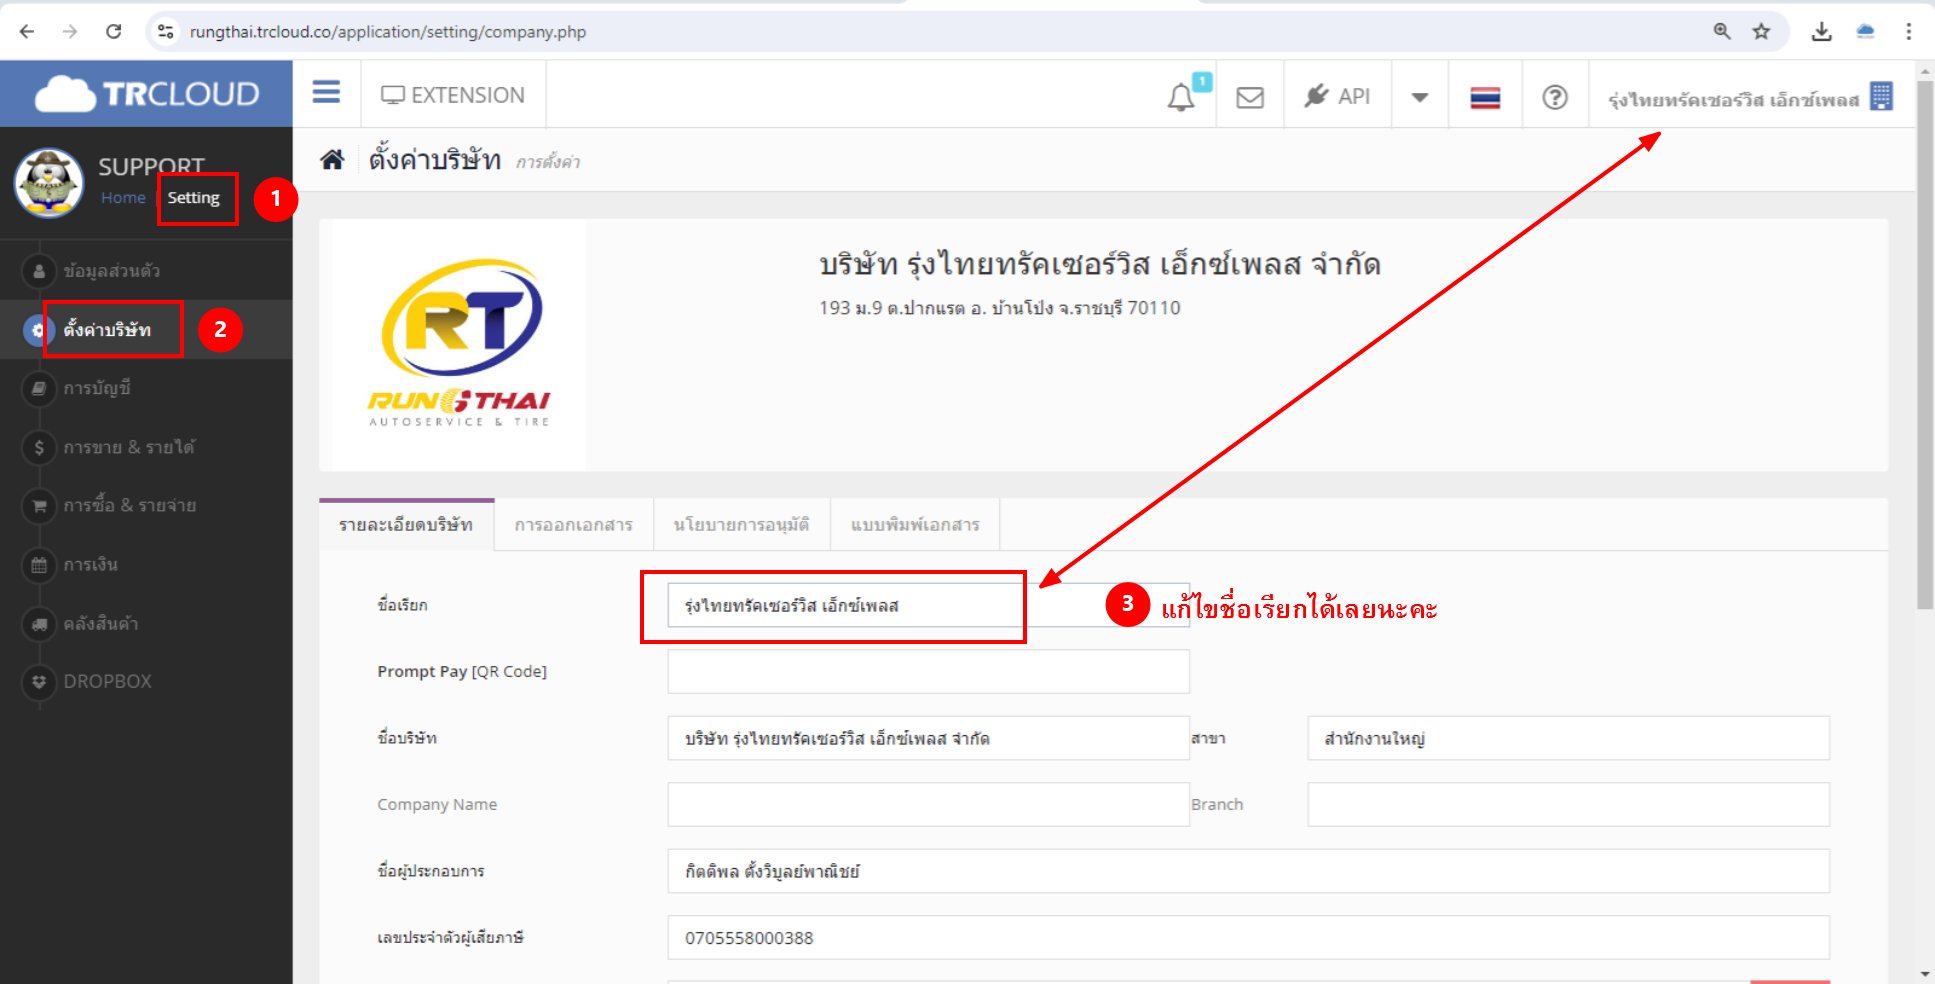This screenshot has height=984, width=1935.
Task: Expand the caret dropdown in top bar
Action: click(1419, 97)
